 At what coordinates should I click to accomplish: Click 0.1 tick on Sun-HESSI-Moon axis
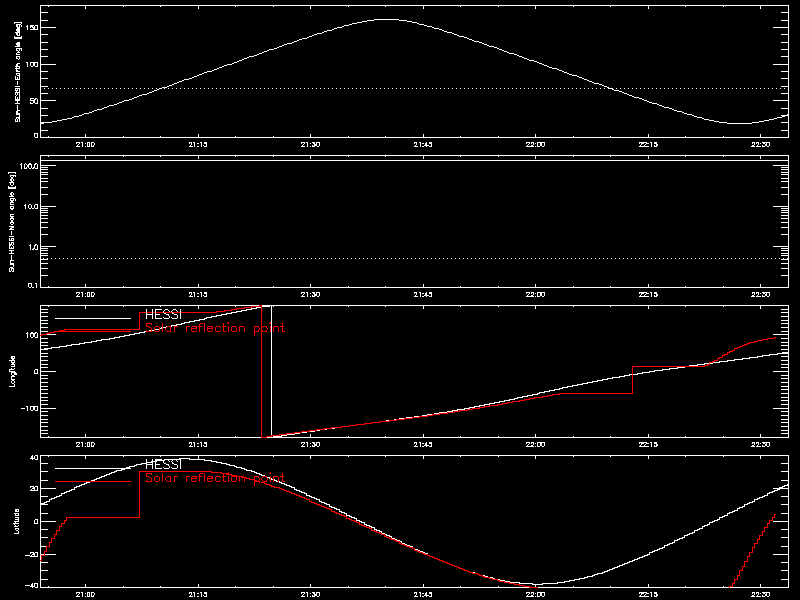click(x=32, y=285)
